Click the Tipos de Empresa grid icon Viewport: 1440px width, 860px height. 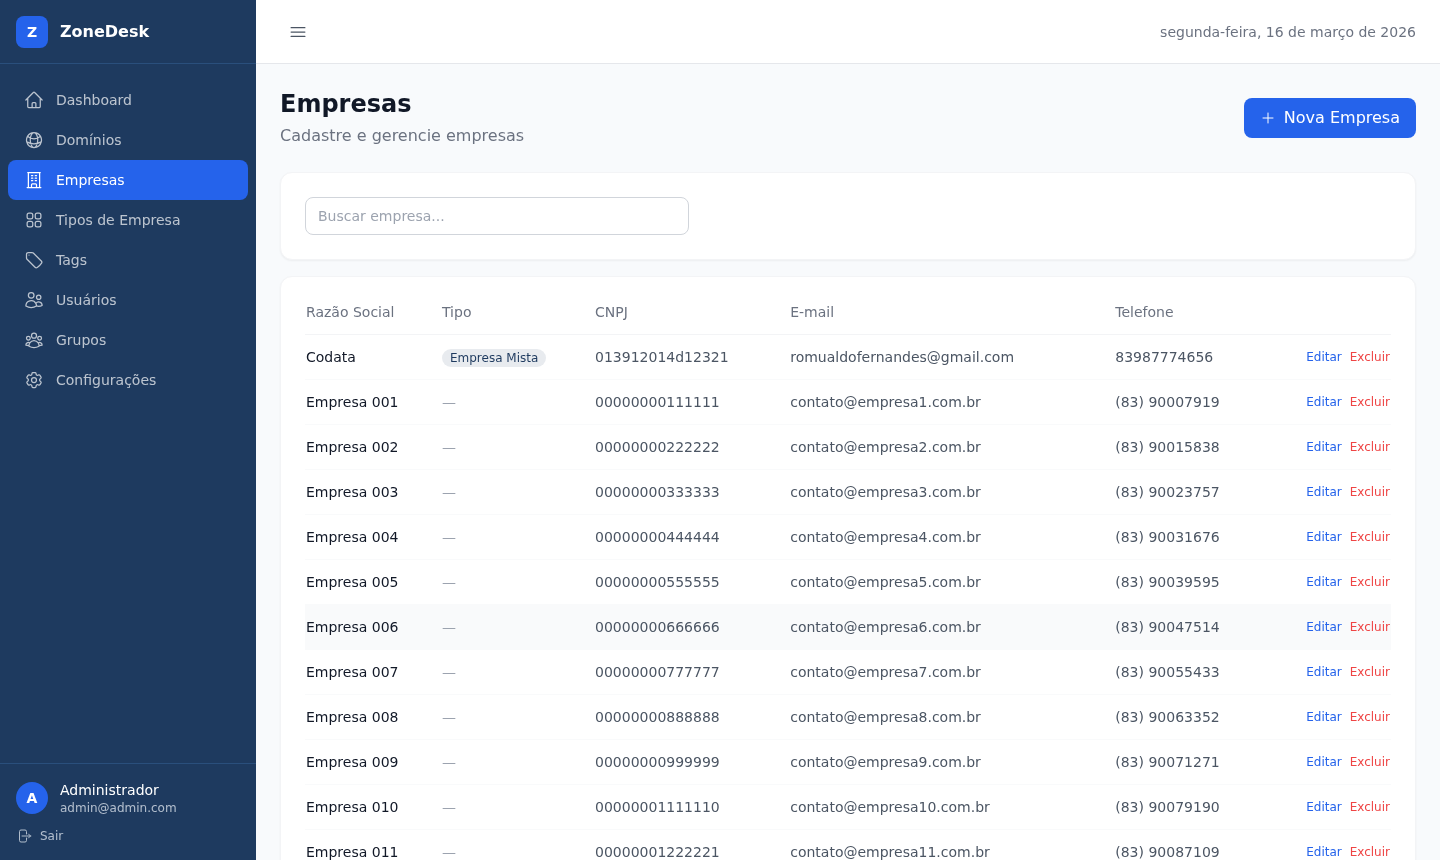[x=34, y=220]
